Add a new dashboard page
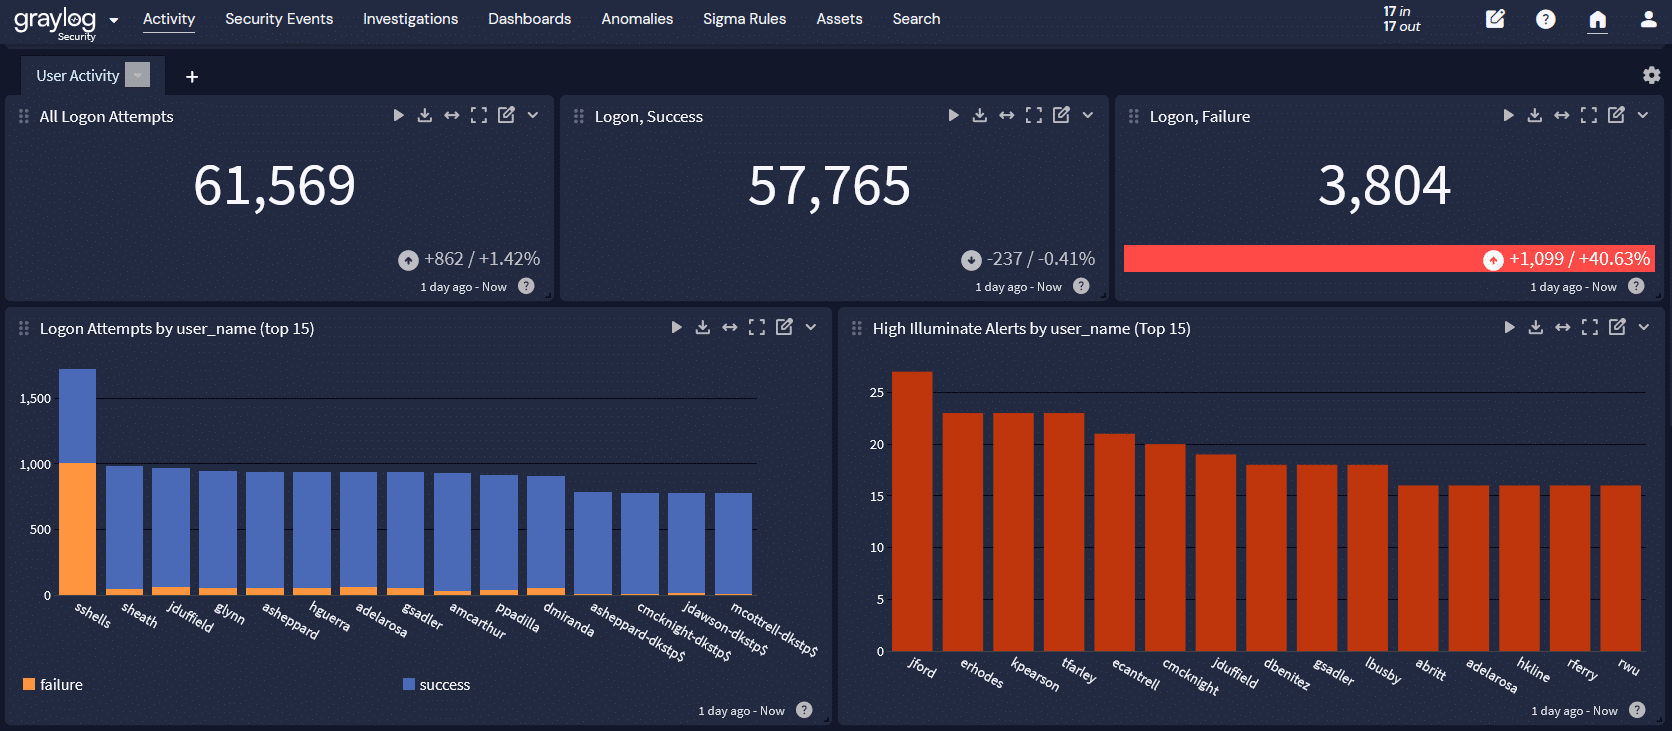The image size is (1672, 731). (x=192, y=76)
